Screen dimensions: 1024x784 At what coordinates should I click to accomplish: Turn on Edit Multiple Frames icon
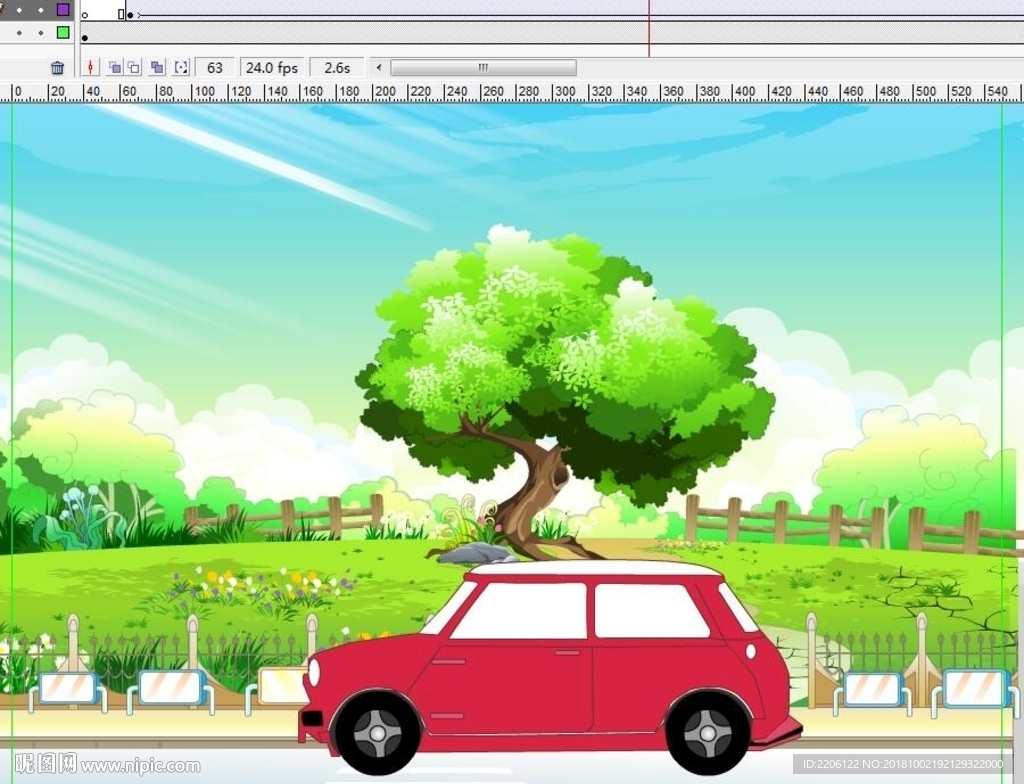(157, 68)
